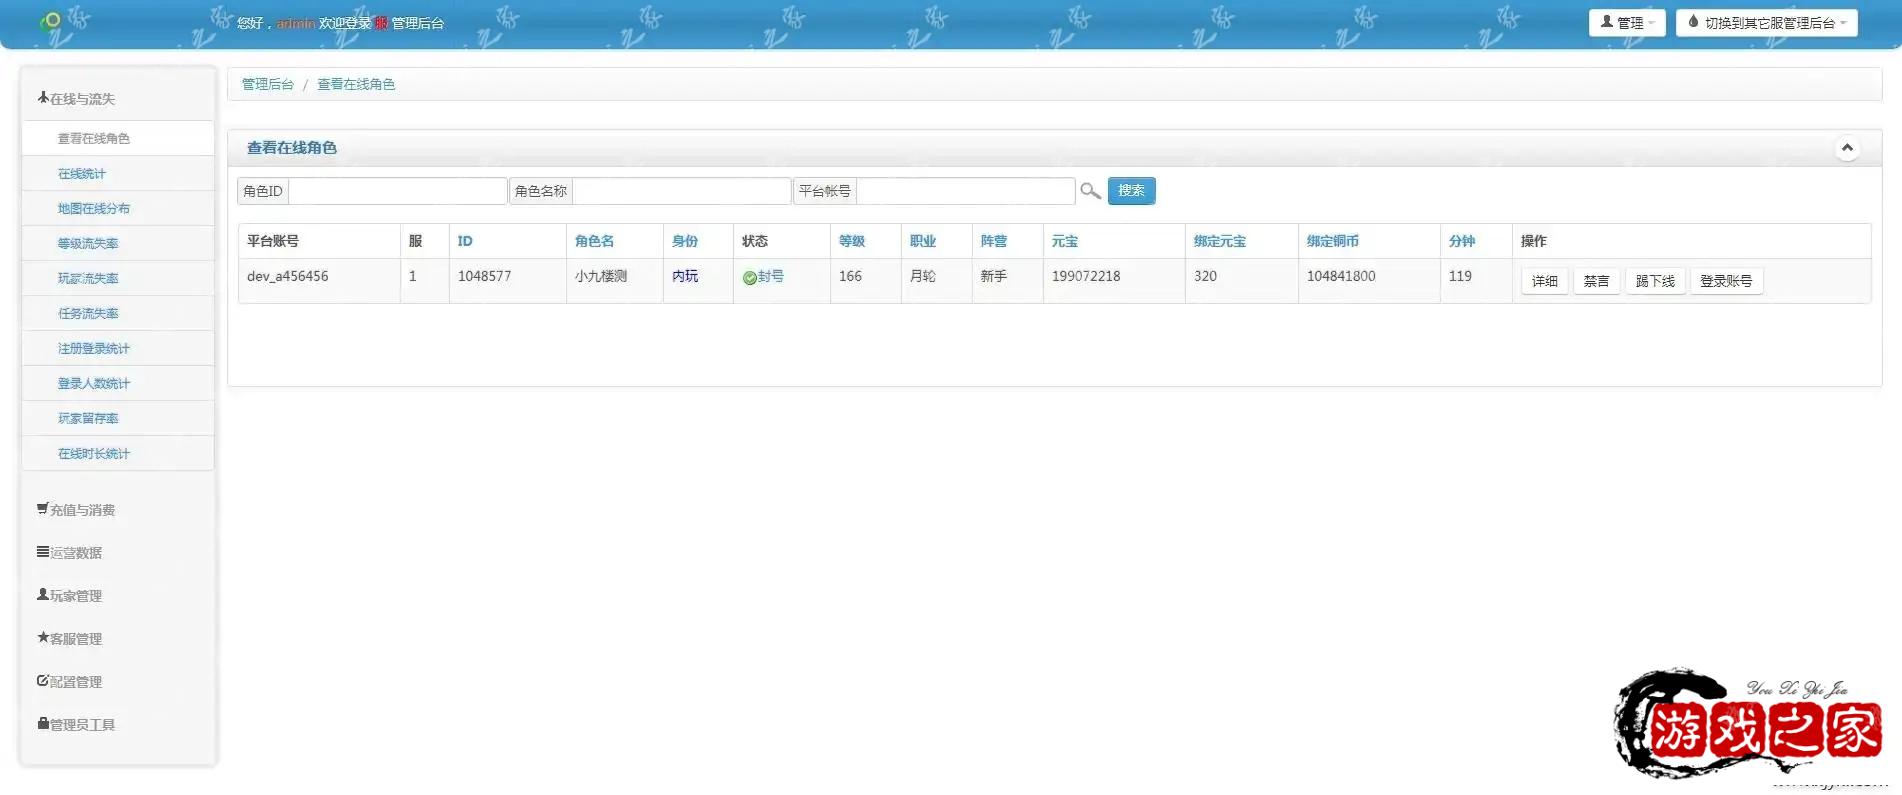Click 管理后台 breadcrumb link
Viewport: 1902px width, 795px height.
267,84
